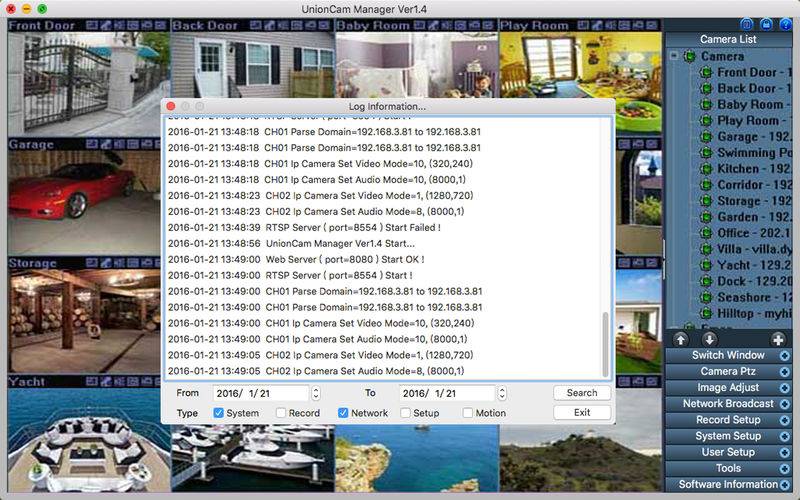Click the green camera icon beside Garage entry
800x500 pixels.
pos(706,137)
